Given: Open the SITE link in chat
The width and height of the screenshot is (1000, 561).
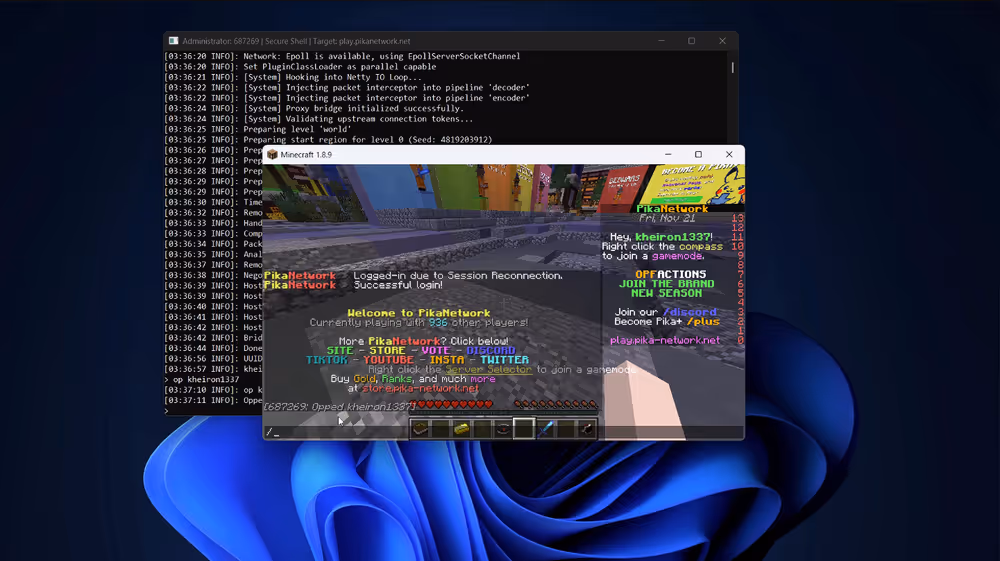Looking at the screenshot, I should [340, 351].
